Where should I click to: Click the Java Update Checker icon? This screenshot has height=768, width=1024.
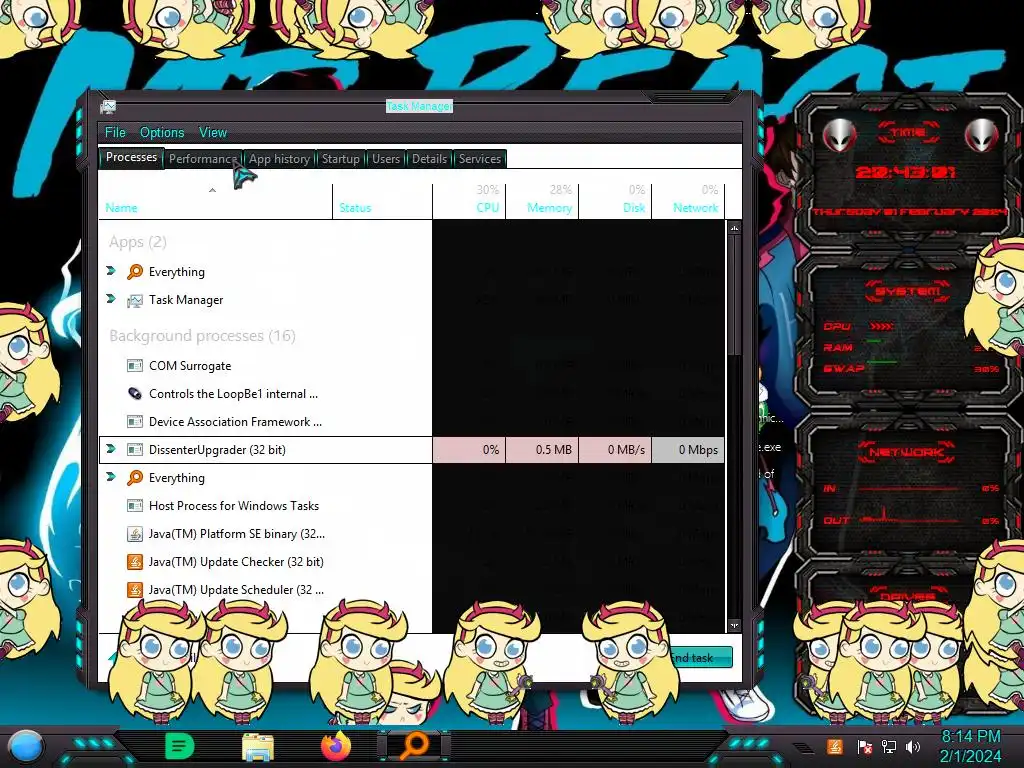coord(135,562)
